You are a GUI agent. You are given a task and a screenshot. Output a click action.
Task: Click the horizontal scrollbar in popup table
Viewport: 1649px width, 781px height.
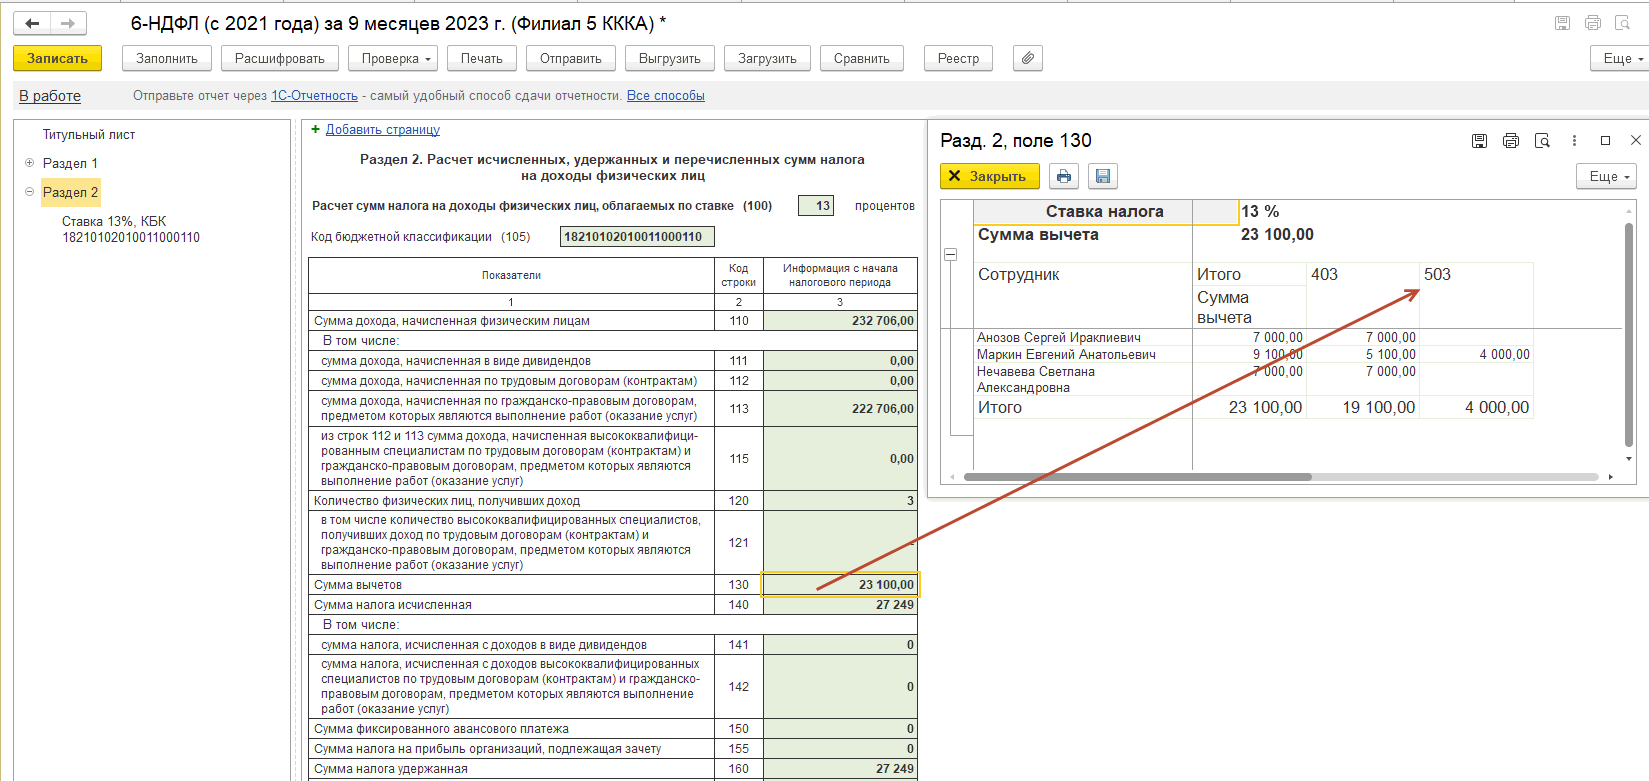pos(1136,477)
